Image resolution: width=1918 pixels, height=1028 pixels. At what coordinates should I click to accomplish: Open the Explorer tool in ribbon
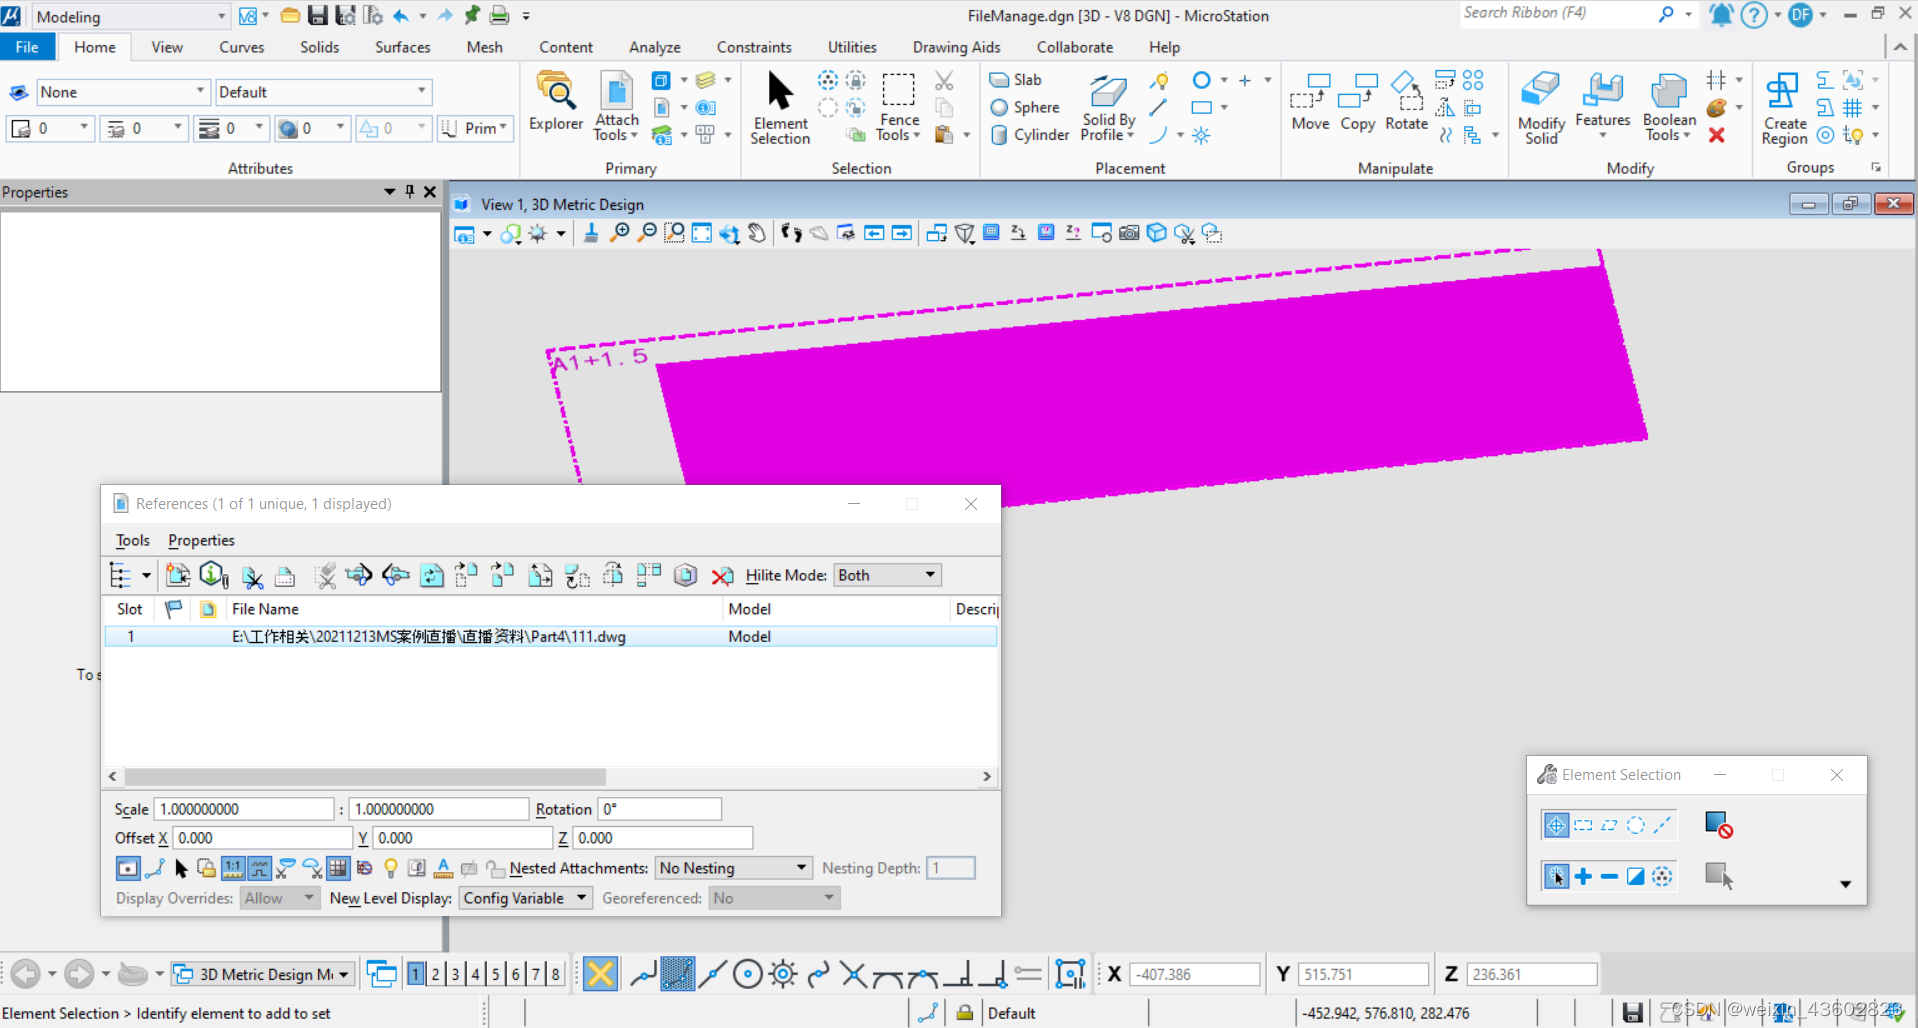click(x=556, y=102)
